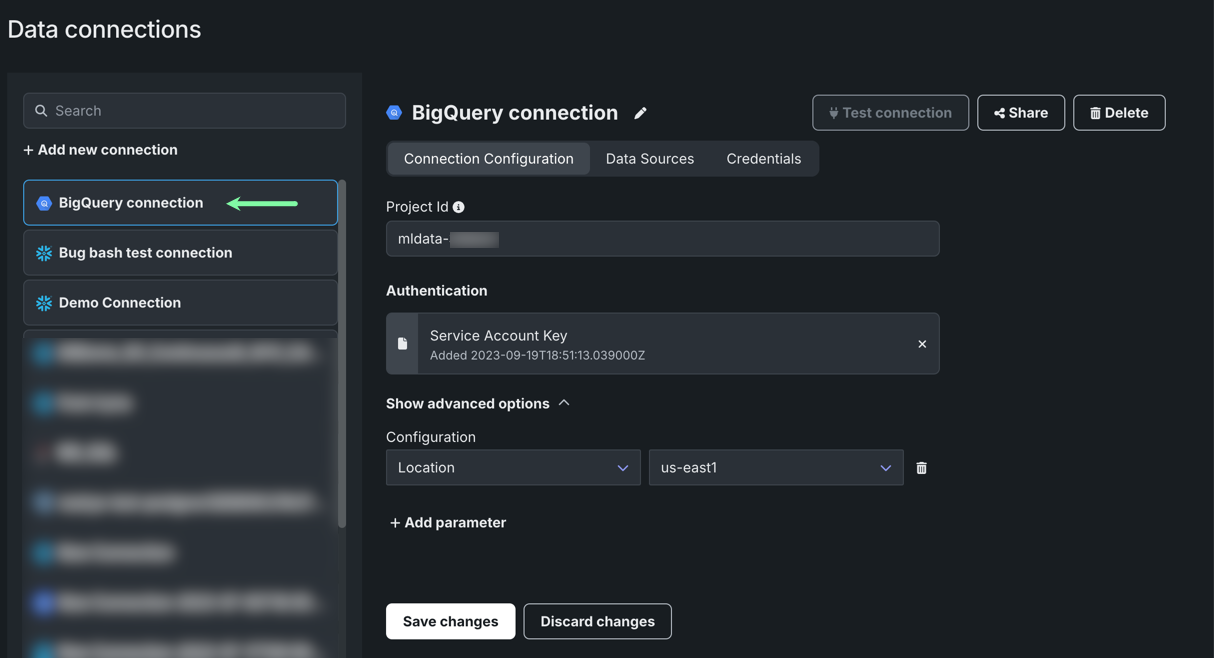Image resolution: width=1214 pixels, height=658 pixels.
Task: Click the Service Account Key file icon
Action: click(x=403, y=344)
